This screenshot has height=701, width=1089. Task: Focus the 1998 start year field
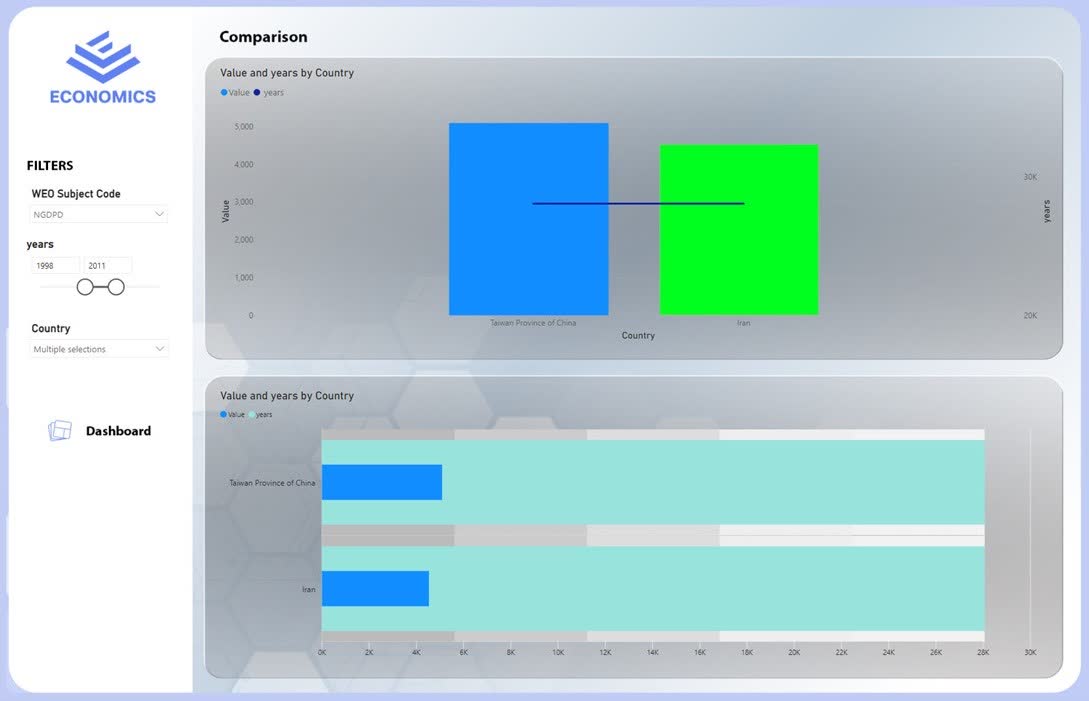(x=55, y=266)
